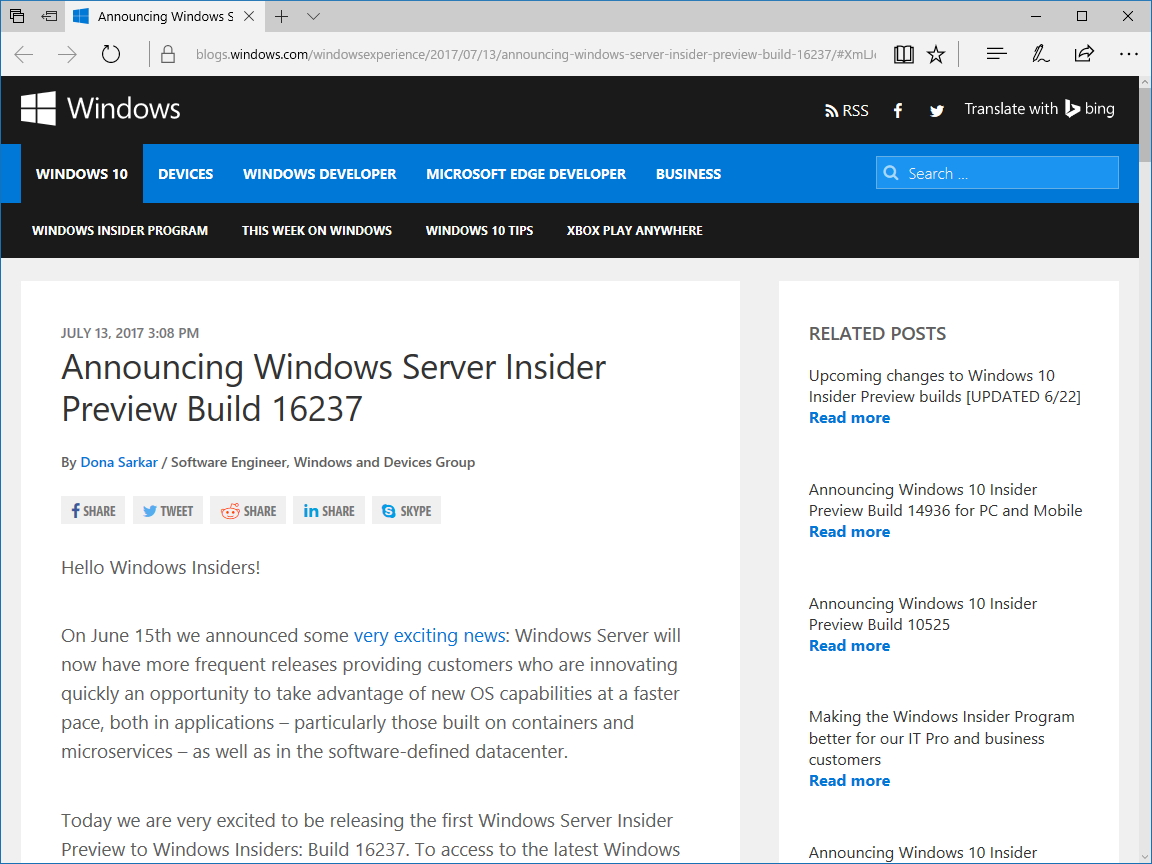Viewport: 1152px width, 864px height.
Task: Toggle reading view for the article
Action: click(903, 54)
